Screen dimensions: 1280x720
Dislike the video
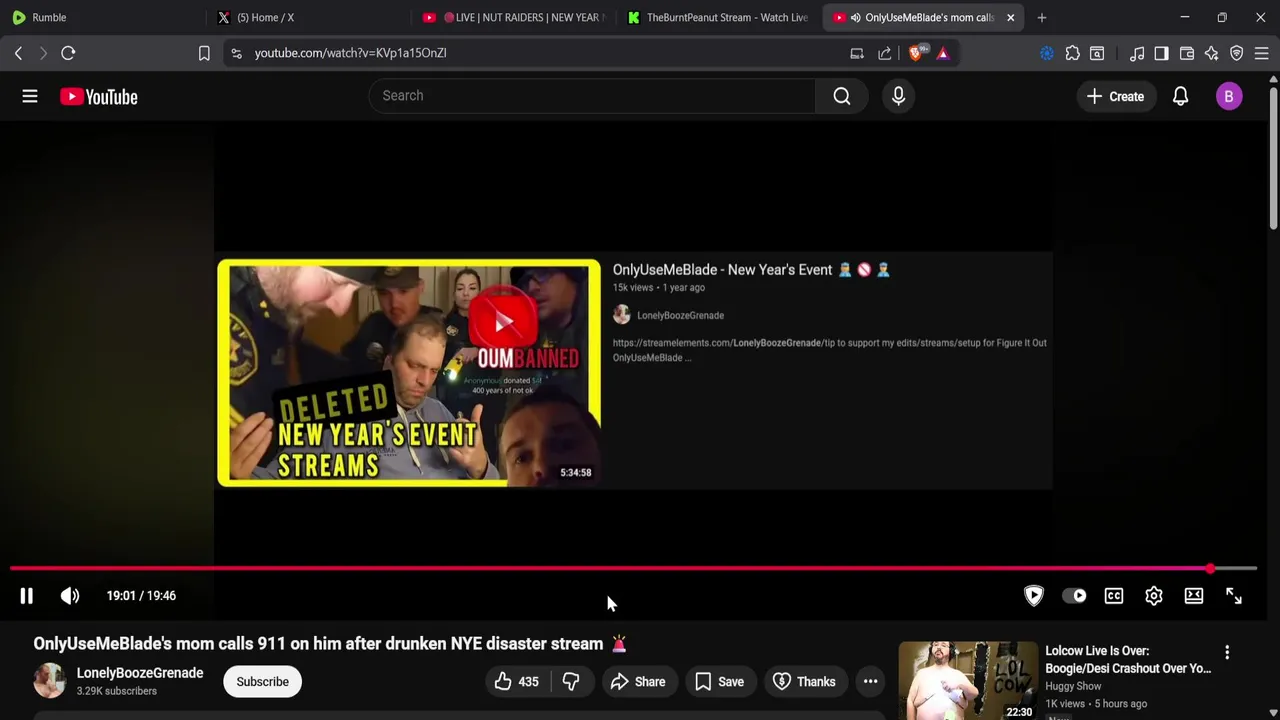pyautogui.click(x=571, y=682)
